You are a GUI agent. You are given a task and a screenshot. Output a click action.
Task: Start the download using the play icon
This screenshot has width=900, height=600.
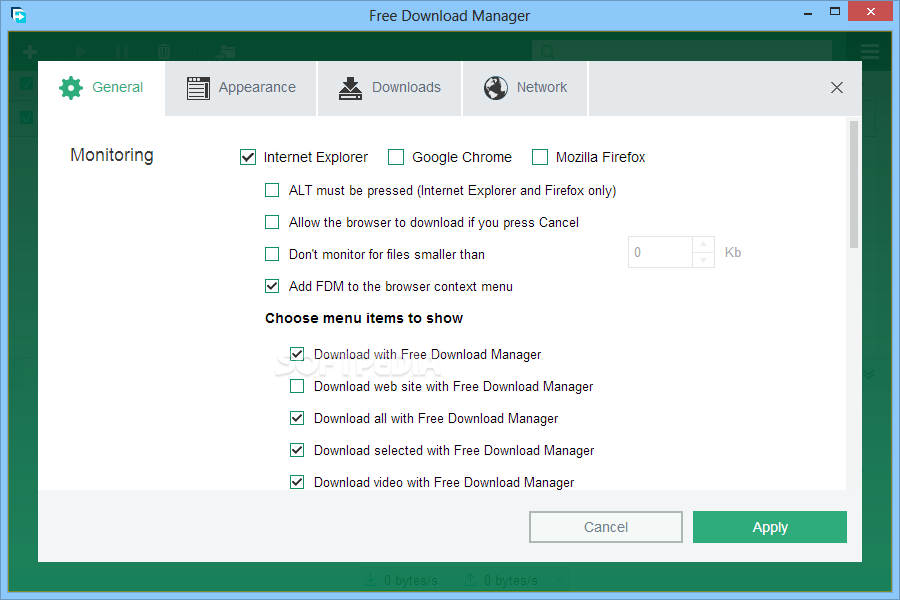(82, 51)
